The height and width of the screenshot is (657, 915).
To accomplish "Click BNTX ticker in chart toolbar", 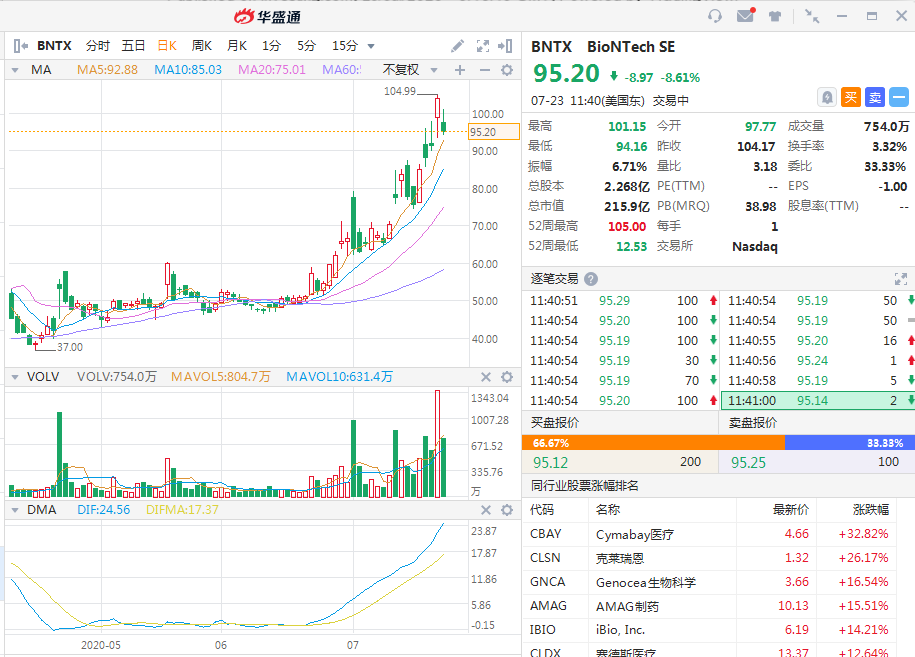I will click(54, 46).
